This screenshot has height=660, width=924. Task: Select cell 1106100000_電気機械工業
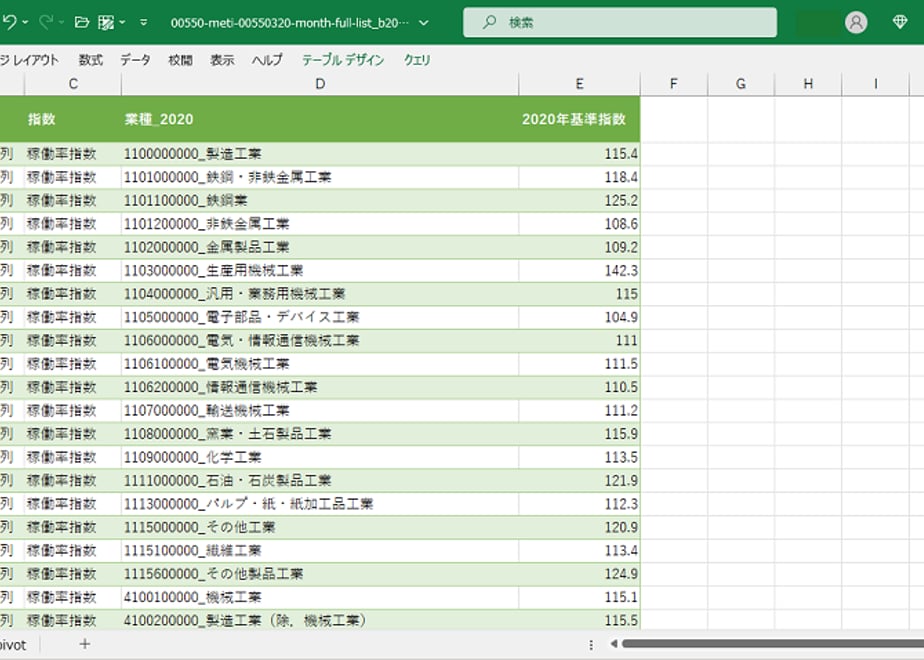coord(320,364)
